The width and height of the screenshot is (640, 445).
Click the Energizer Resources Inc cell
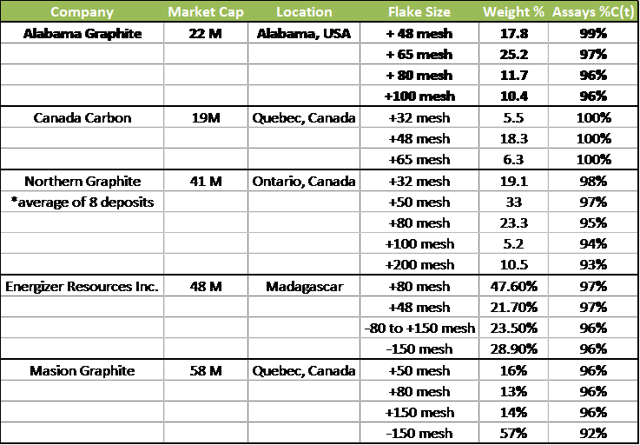(82, 285)
